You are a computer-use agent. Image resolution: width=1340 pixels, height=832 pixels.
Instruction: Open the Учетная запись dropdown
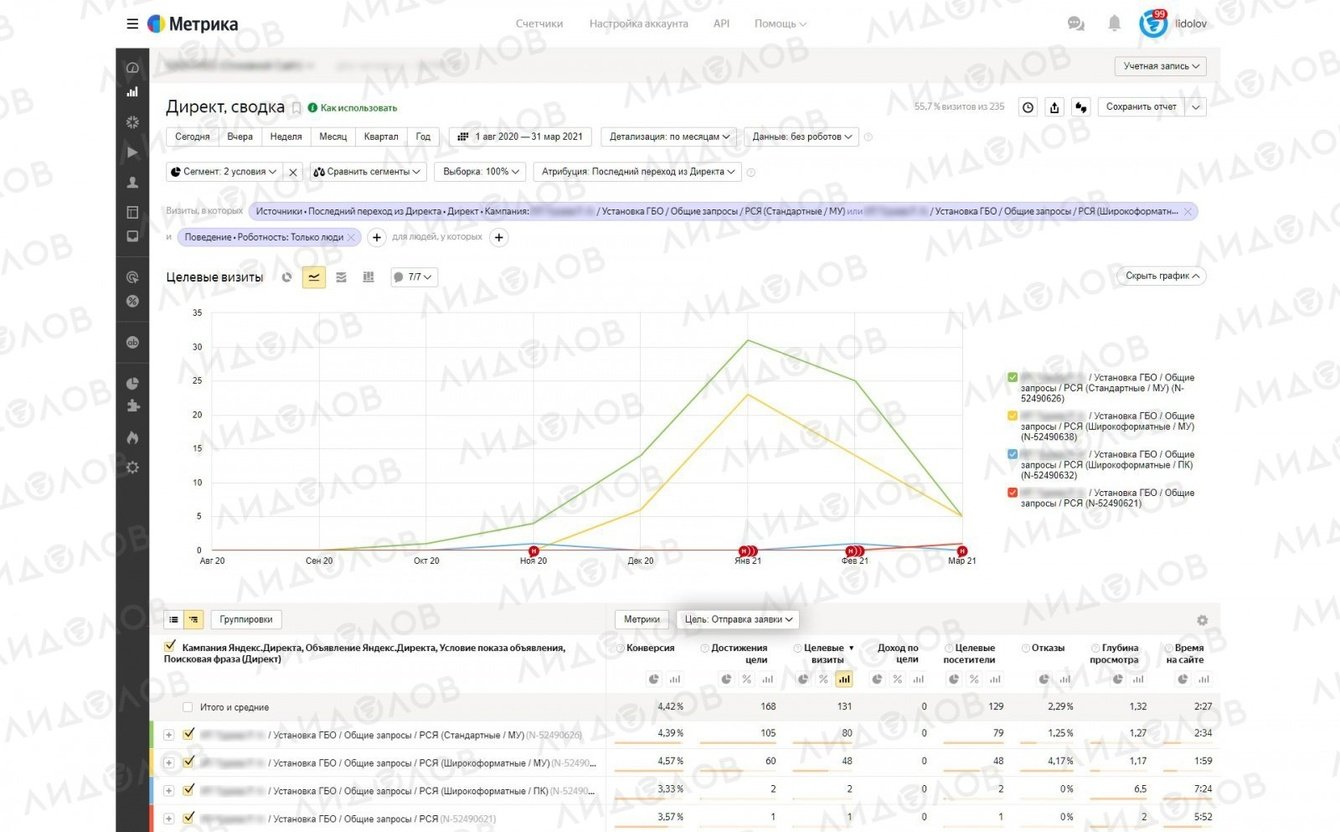pos(1160,66)
